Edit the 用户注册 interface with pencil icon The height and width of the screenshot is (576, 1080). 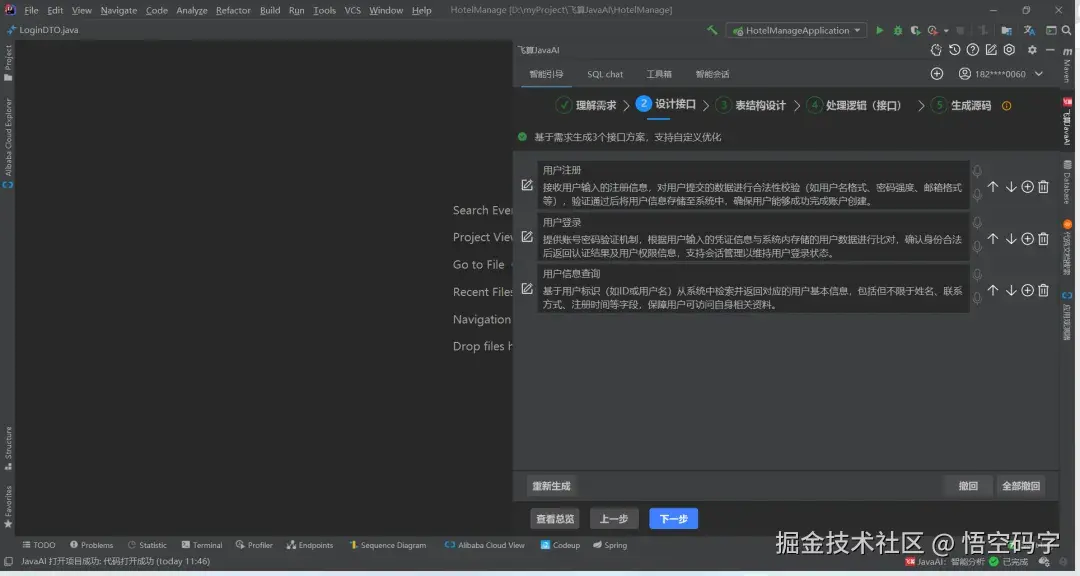coord(527,184)
